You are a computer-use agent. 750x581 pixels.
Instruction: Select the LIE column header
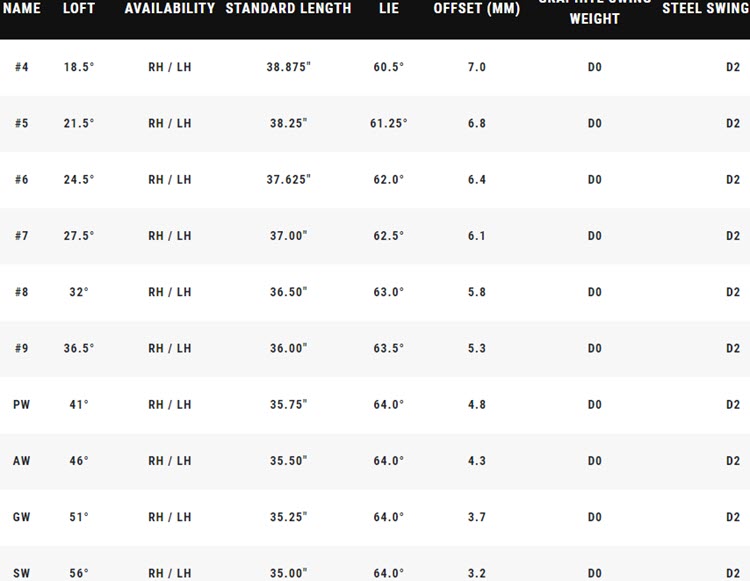(388, 8)
